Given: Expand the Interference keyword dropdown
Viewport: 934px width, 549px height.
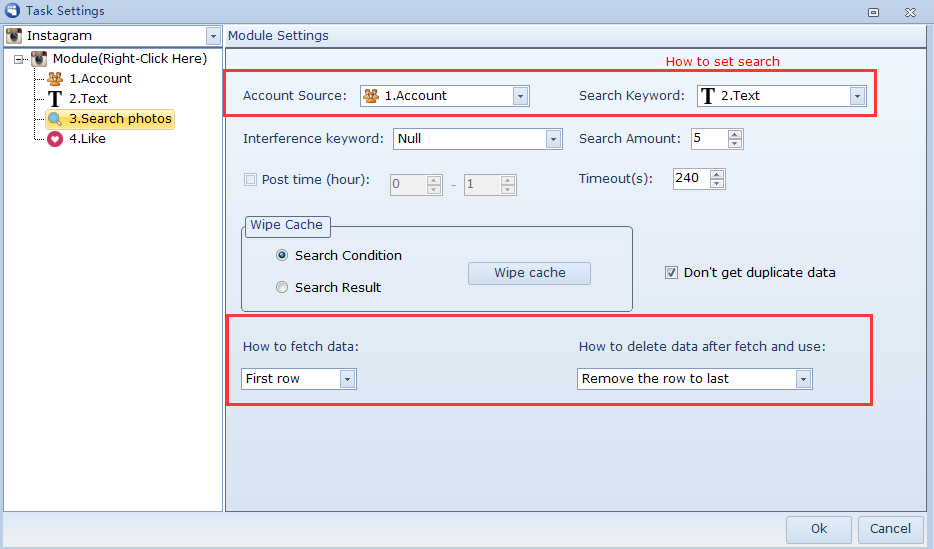Looking at the screenshot, I should (x=553, y=139).
